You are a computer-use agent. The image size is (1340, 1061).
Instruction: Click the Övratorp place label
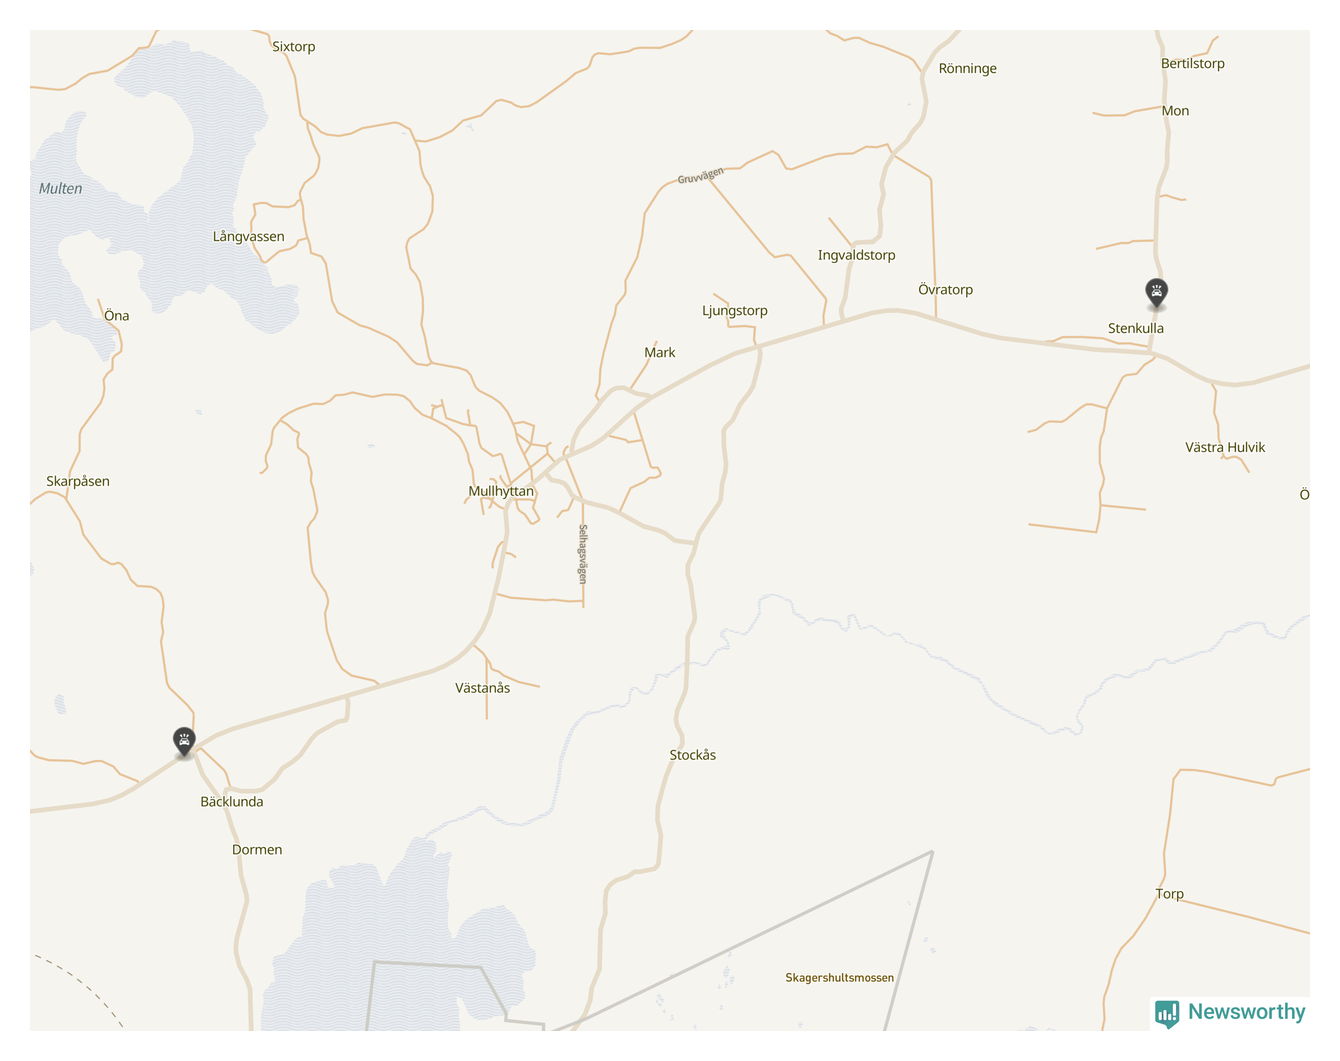click(945, 290)
